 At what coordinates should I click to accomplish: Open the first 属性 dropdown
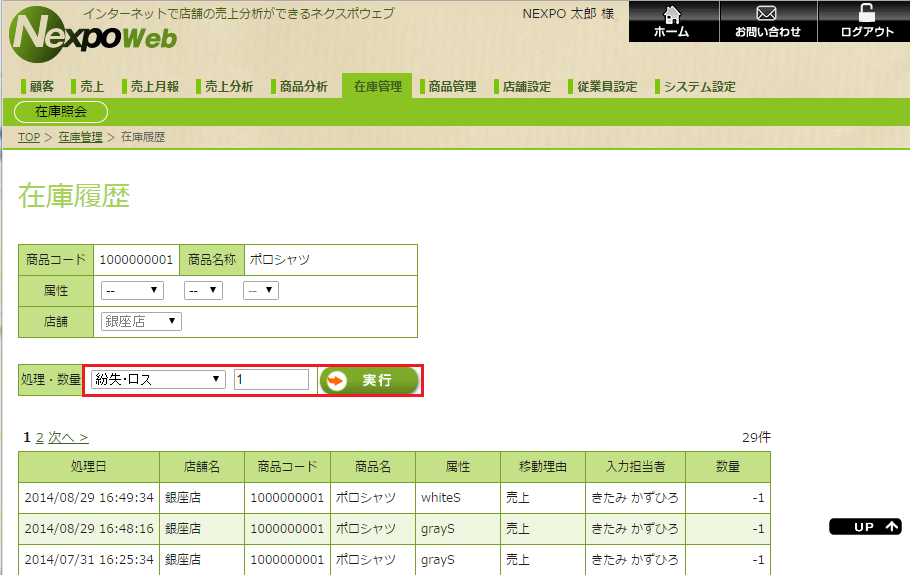pos(132,290)
